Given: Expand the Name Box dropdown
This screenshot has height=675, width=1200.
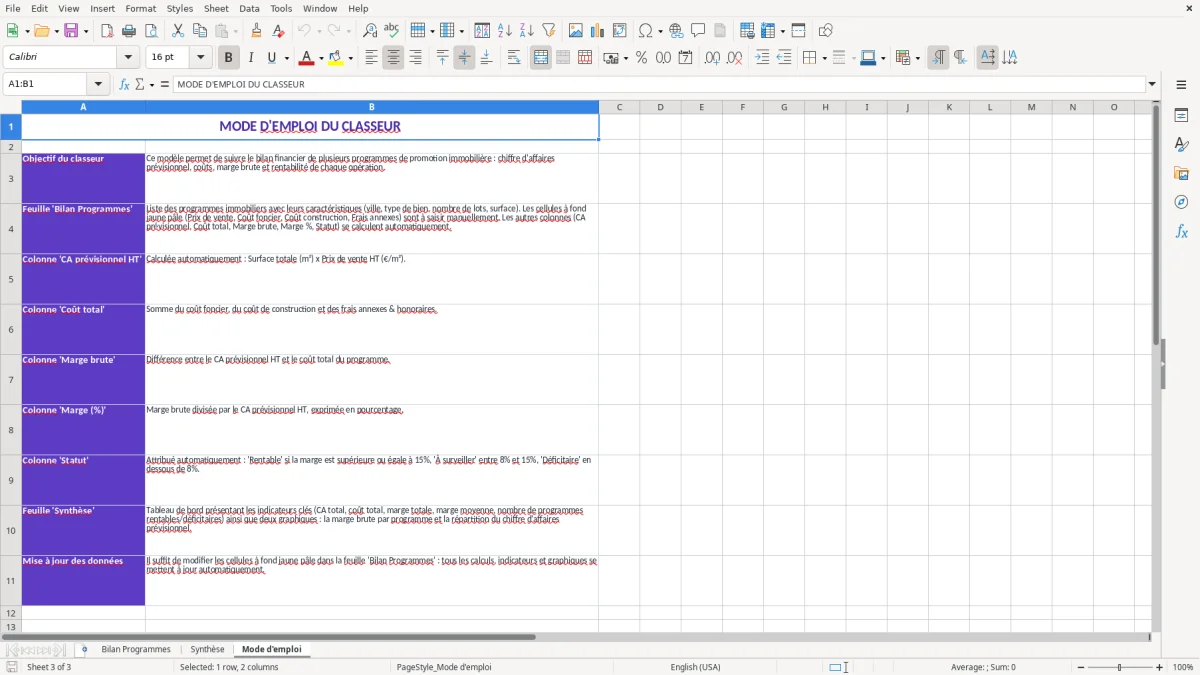Looking at the screenshot, I should [x=98, y=85].
